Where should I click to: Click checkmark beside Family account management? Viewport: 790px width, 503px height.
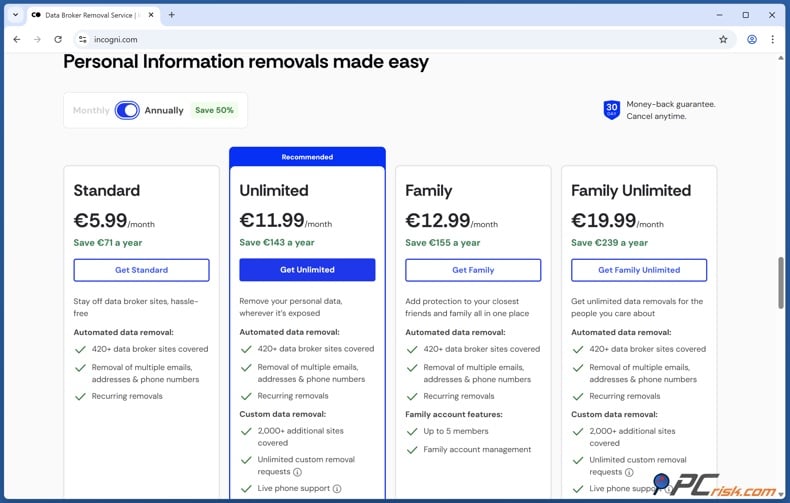click(x=412, y=450)
